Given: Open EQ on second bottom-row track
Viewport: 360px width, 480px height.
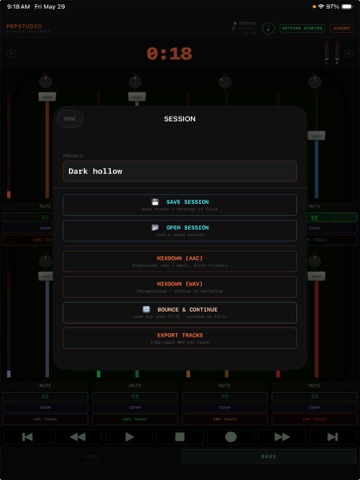Looking at the screenshot, I should (x=135, y=397).
